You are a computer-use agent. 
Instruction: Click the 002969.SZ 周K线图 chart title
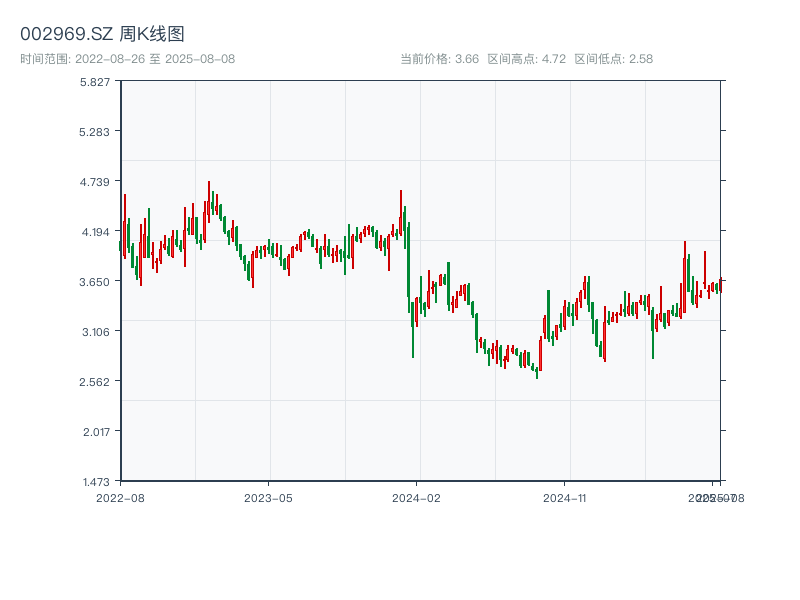click(102, 34)
